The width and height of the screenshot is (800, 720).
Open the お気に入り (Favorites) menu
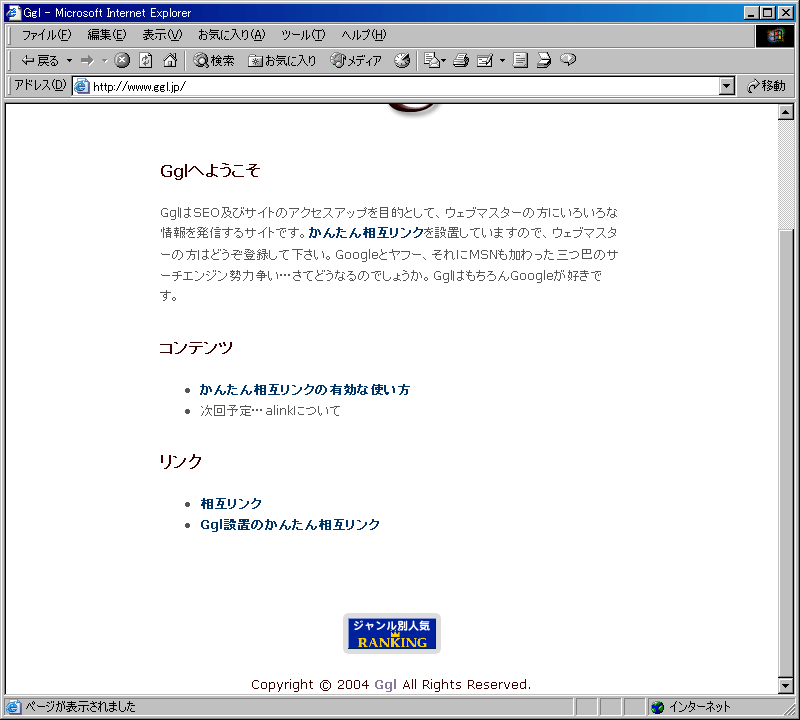tap(232, 35)
